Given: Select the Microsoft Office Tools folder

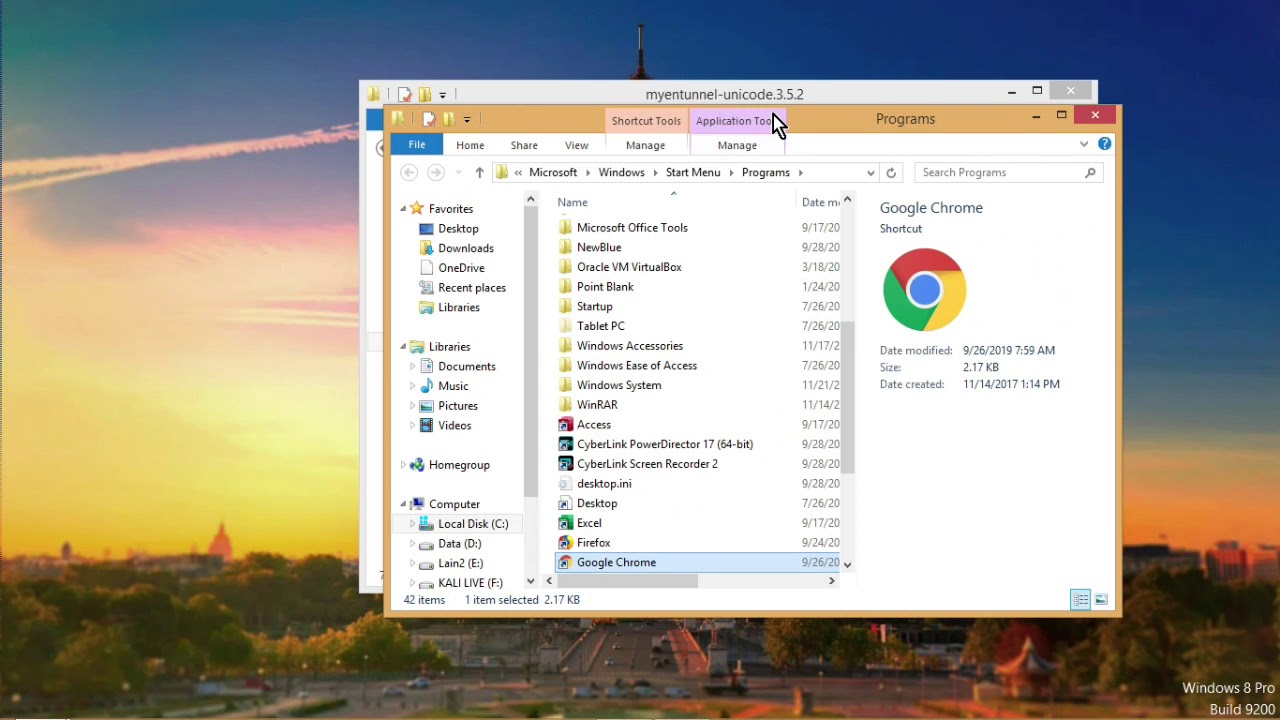Looking at the screenshot, I should coord(632,228).
